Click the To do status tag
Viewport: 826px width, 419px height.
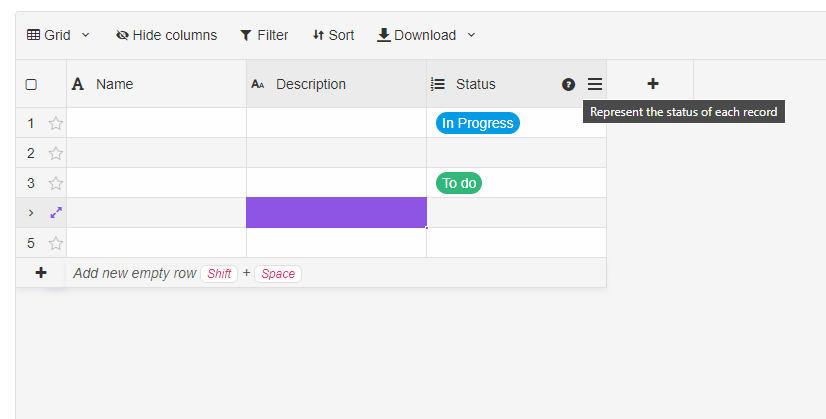point(459,183)
